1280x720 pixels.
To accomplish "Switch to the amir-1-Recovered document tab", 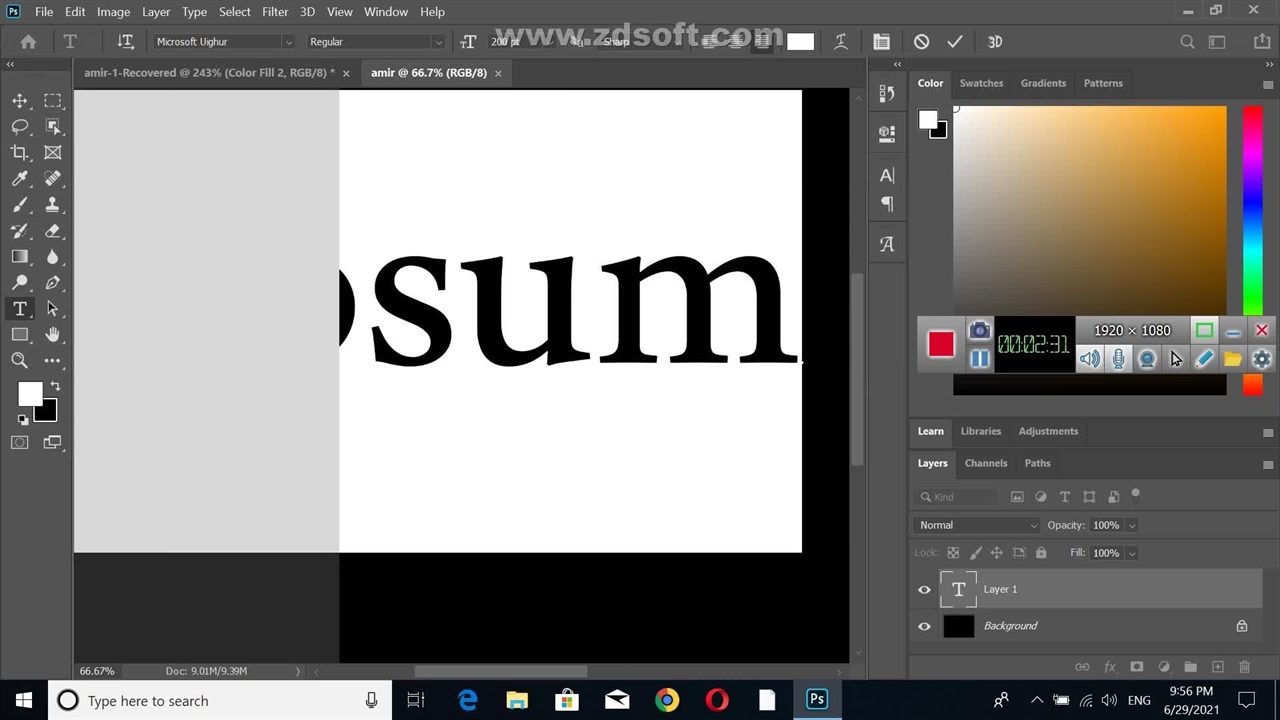I will click(x=209, y=73).
